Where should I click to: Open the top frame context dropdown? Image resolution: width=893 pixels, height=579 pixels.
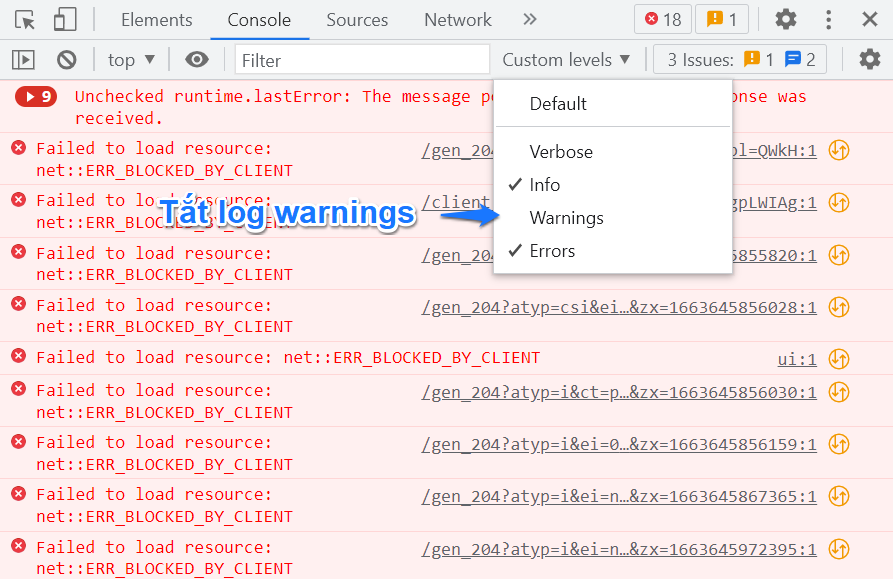129,60
